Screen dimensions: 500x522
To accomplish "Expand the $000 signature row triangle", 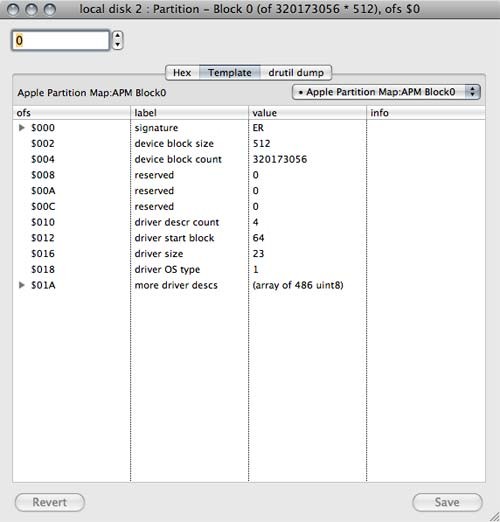I will 22,128.
